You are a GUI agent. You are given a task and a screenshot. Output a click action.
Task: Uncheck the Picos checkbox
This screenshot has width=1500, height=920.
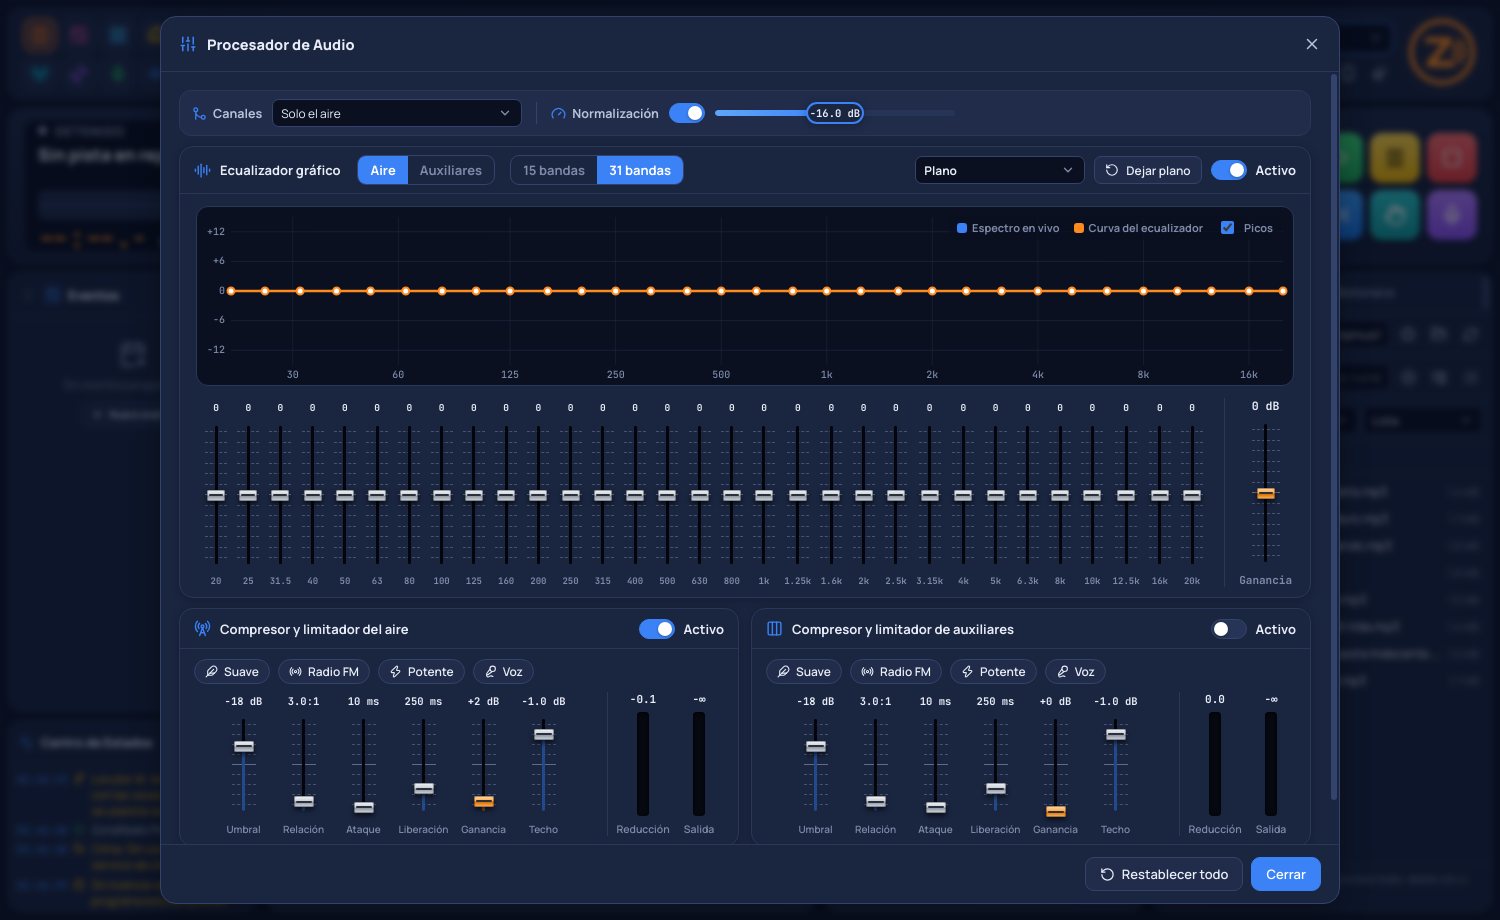1227,228
